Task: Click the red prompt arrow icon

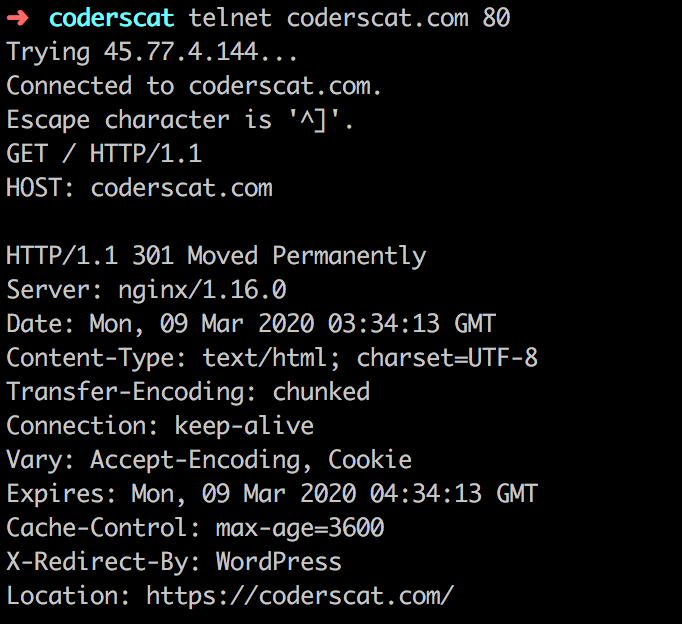Action: click(18, 18)
